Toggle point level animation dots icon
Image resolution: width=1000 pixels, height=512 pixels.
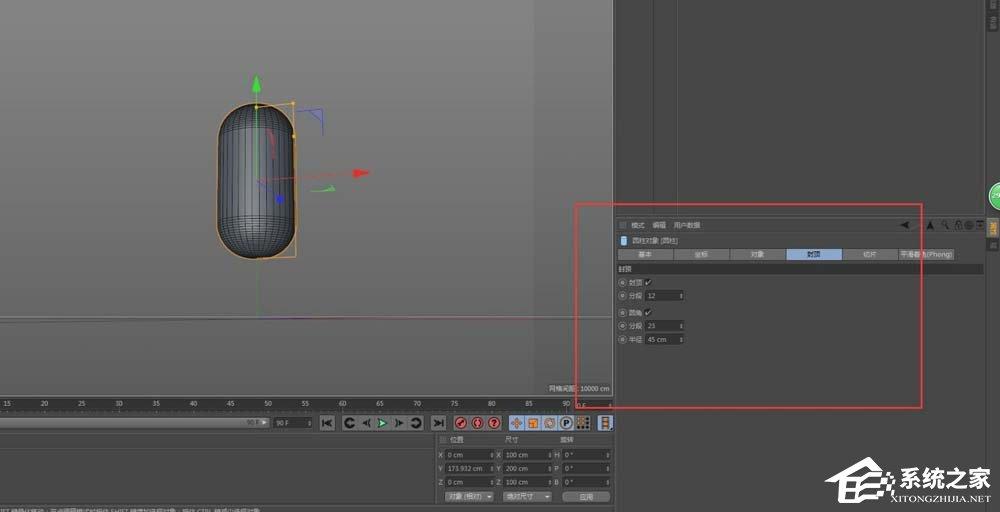582,423
